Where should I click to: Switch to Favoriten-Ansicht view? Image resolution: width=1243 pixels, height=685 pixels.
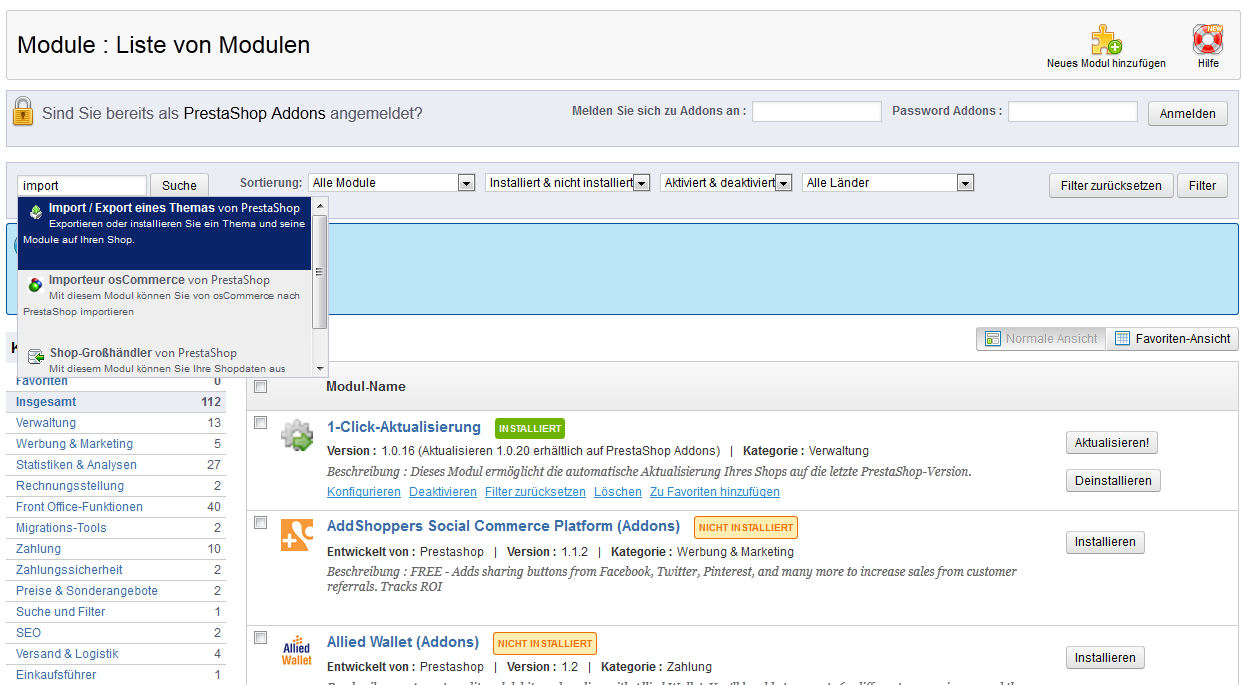click(x=1173, y=339)
